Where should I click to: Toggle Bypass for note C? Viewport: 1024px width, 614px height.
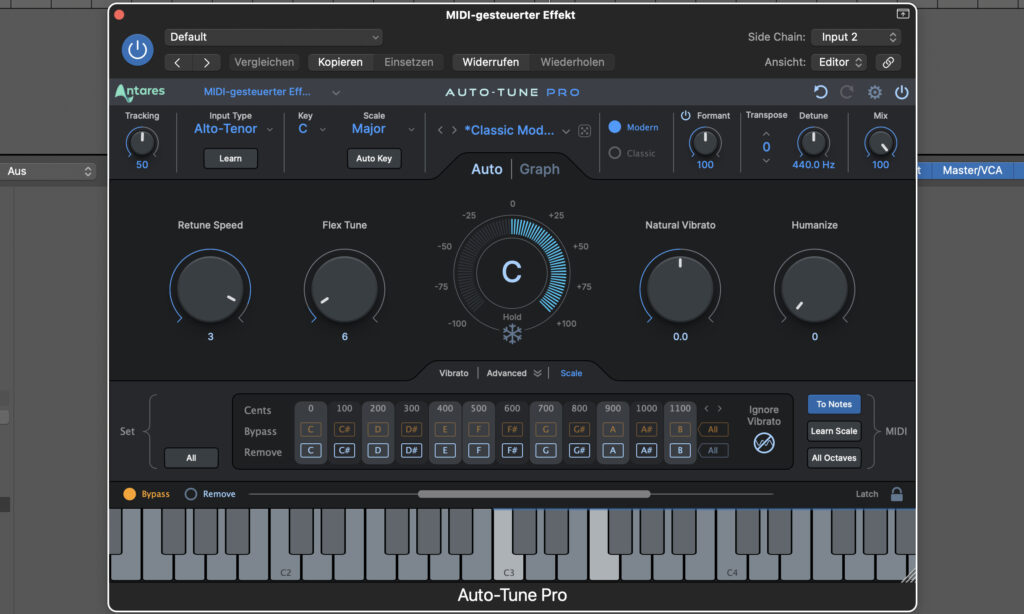point(311,429)
